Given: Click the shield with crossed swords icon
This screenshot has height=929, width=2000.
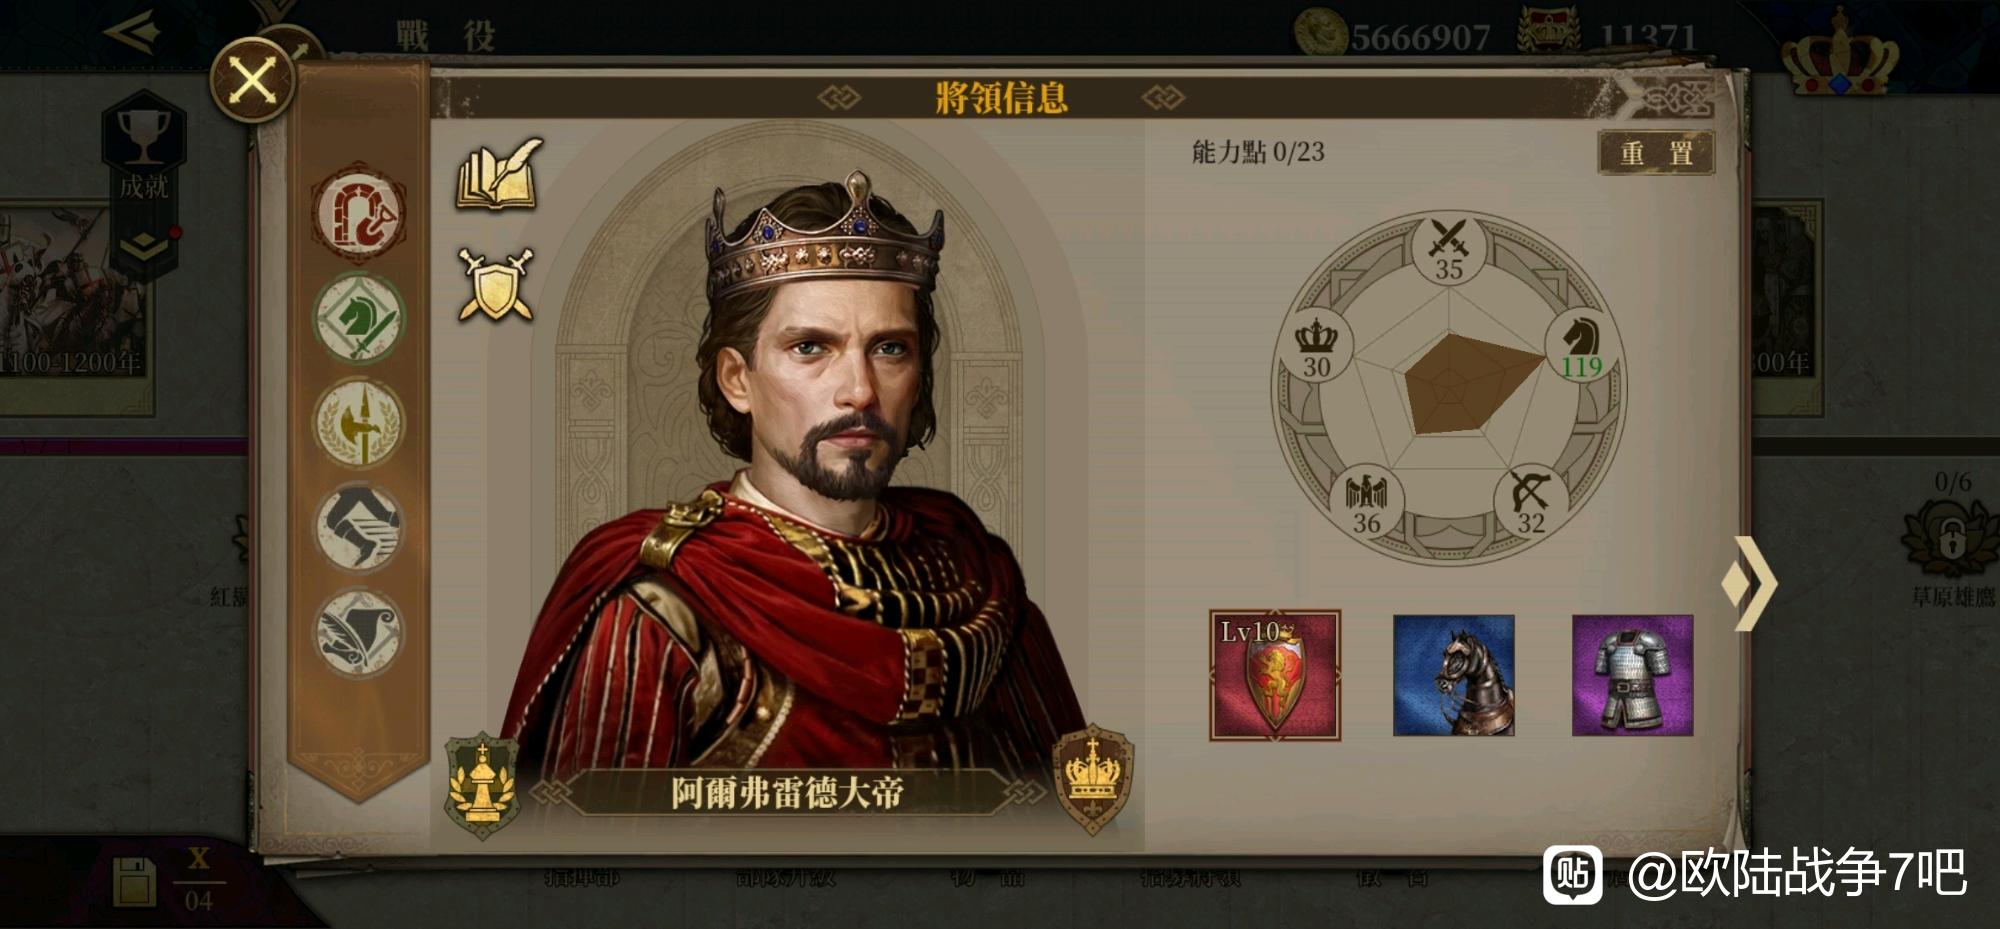Looking at the screenshot, I should [x=495, y=285].
